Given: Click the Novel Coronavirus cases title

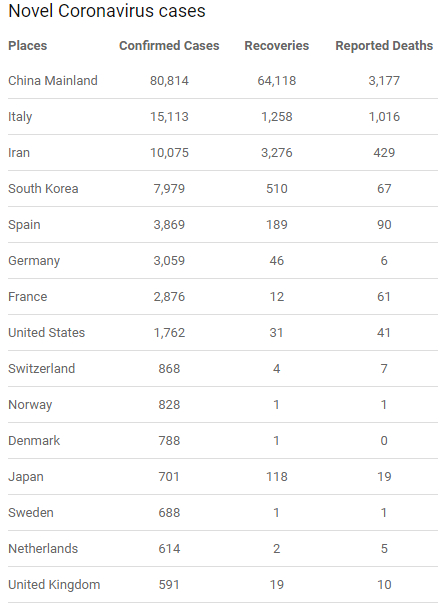Looking at the screenshot, I should click(107, 11).
